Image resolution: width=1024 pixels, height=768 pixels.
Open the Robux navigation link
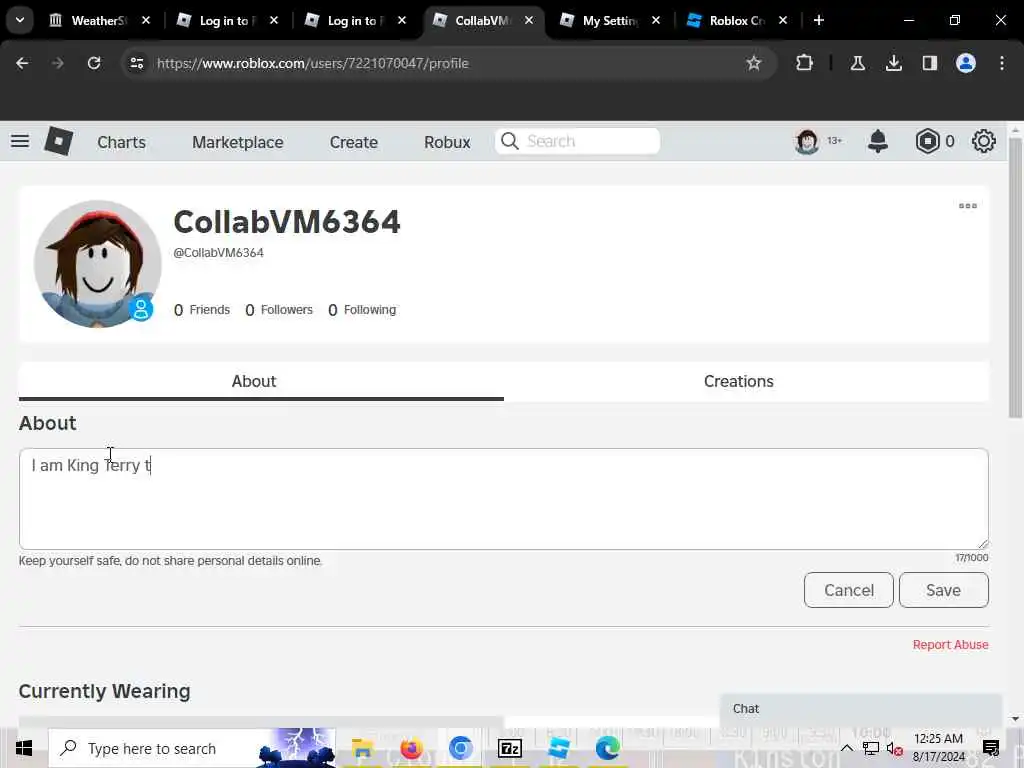[447, 142]
